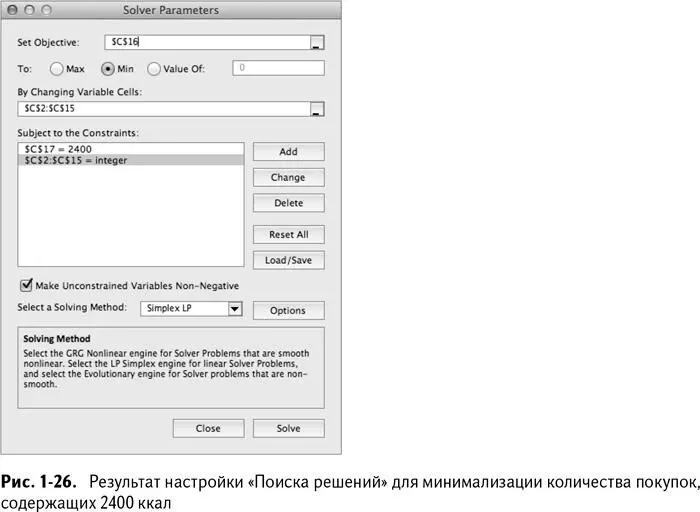Click the variable cells range selector icon

[x=317, y=109]
